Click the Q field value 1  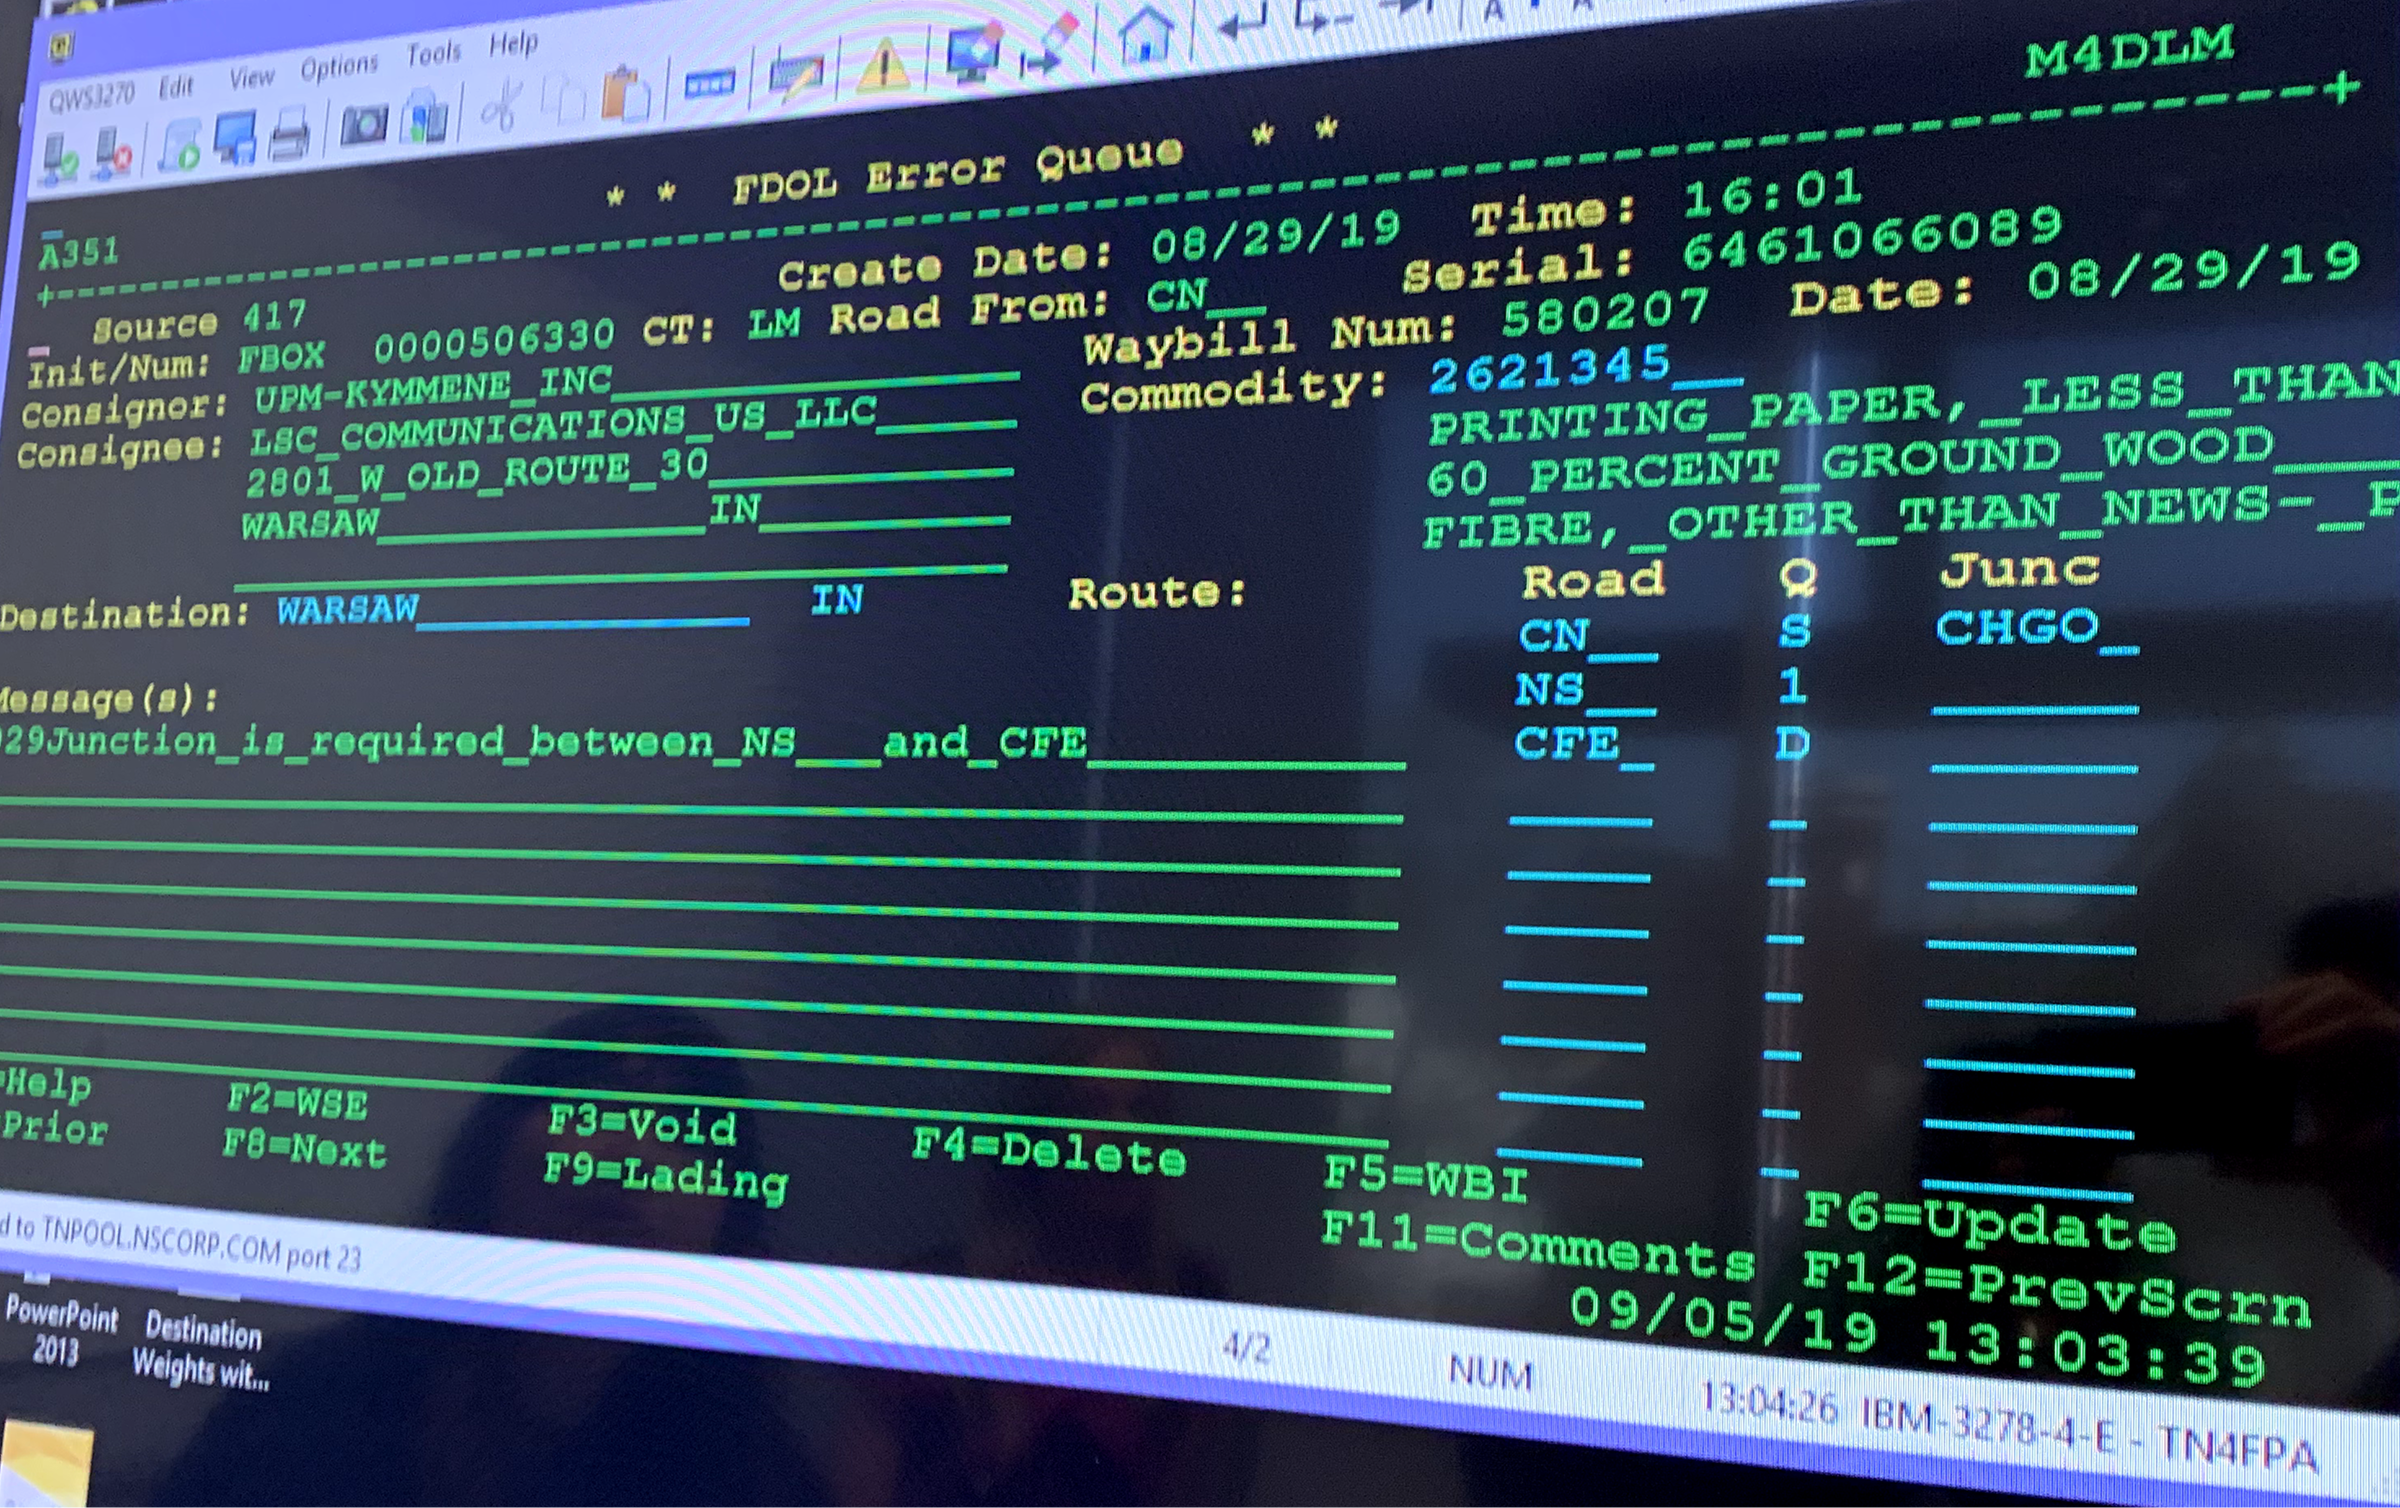tap(1793, 686)
